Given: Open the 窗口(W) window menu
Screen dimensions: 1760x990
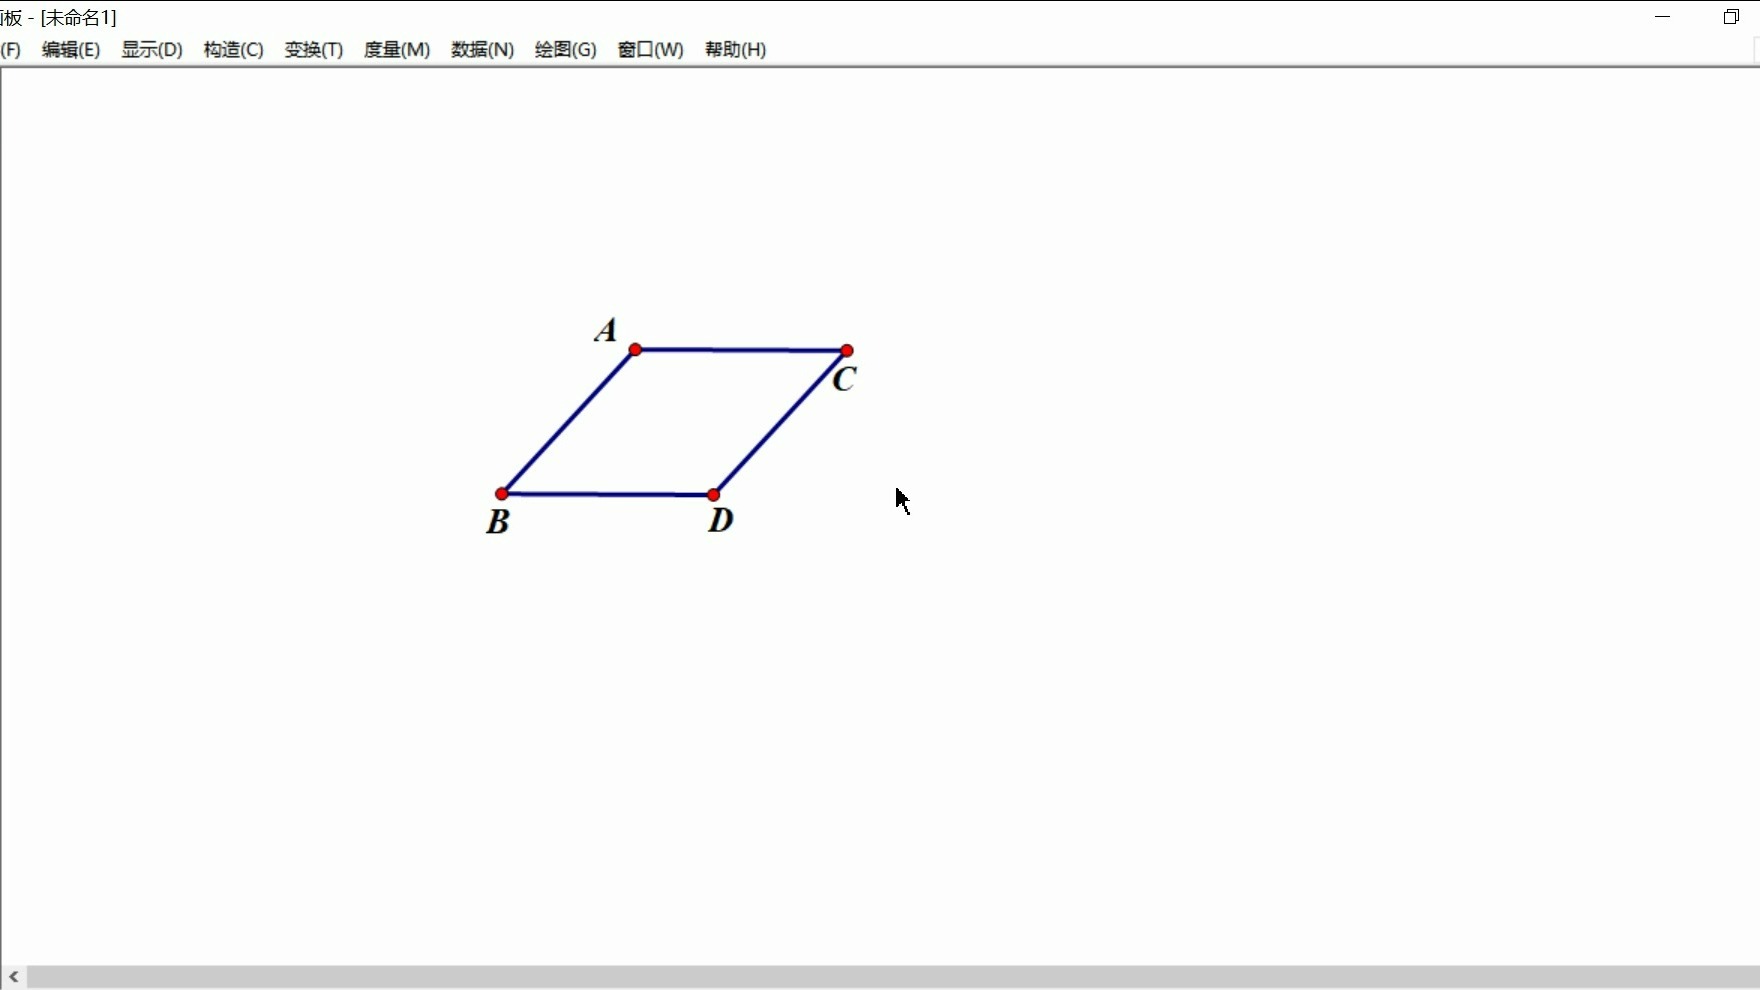Looking at the screenshot, I should (650, 49).
